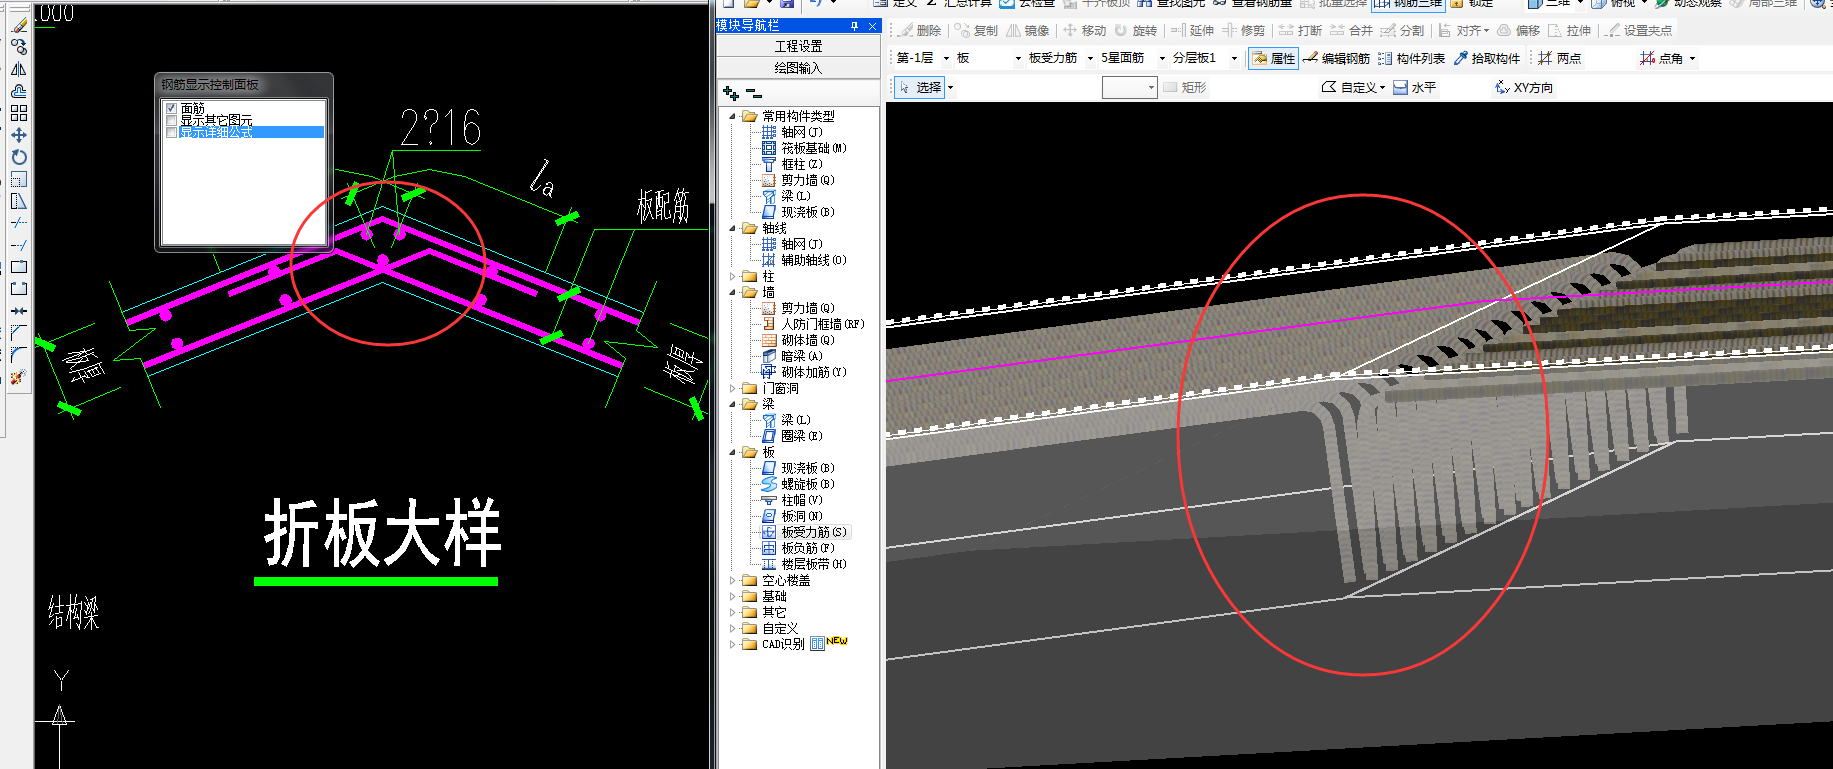Switch to 工程设置 tab
1833x769 pixels.
coord(798,46)
